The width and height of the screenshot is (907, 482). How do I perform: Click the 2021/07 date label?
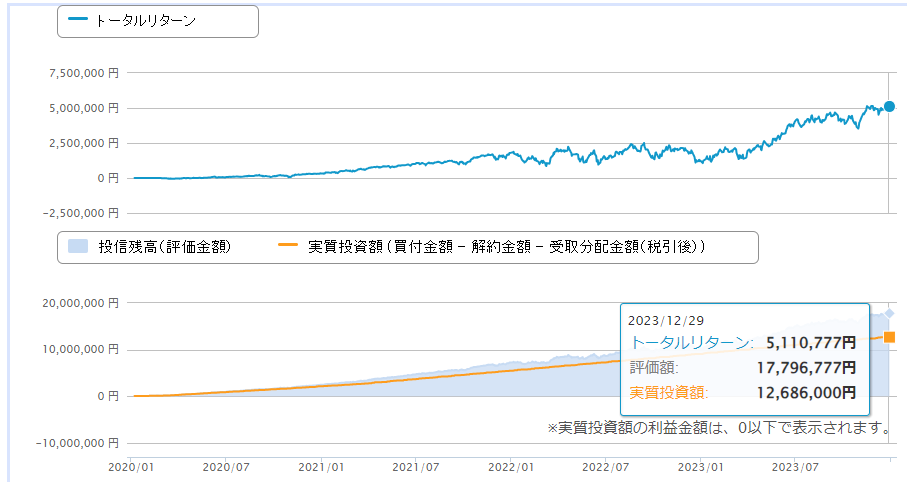coord(415,467)
